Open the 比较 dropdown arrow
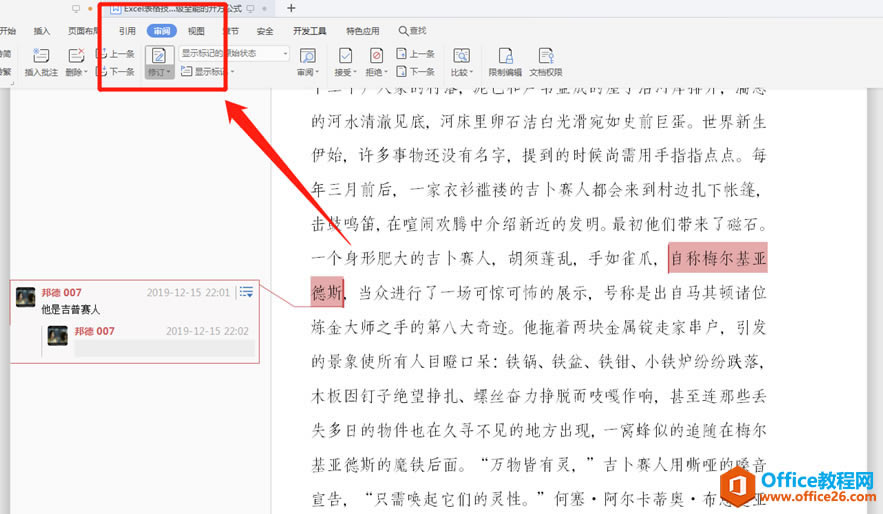This screenshot has height=514, width=883. pyautogui.click(x=471, y=72)
